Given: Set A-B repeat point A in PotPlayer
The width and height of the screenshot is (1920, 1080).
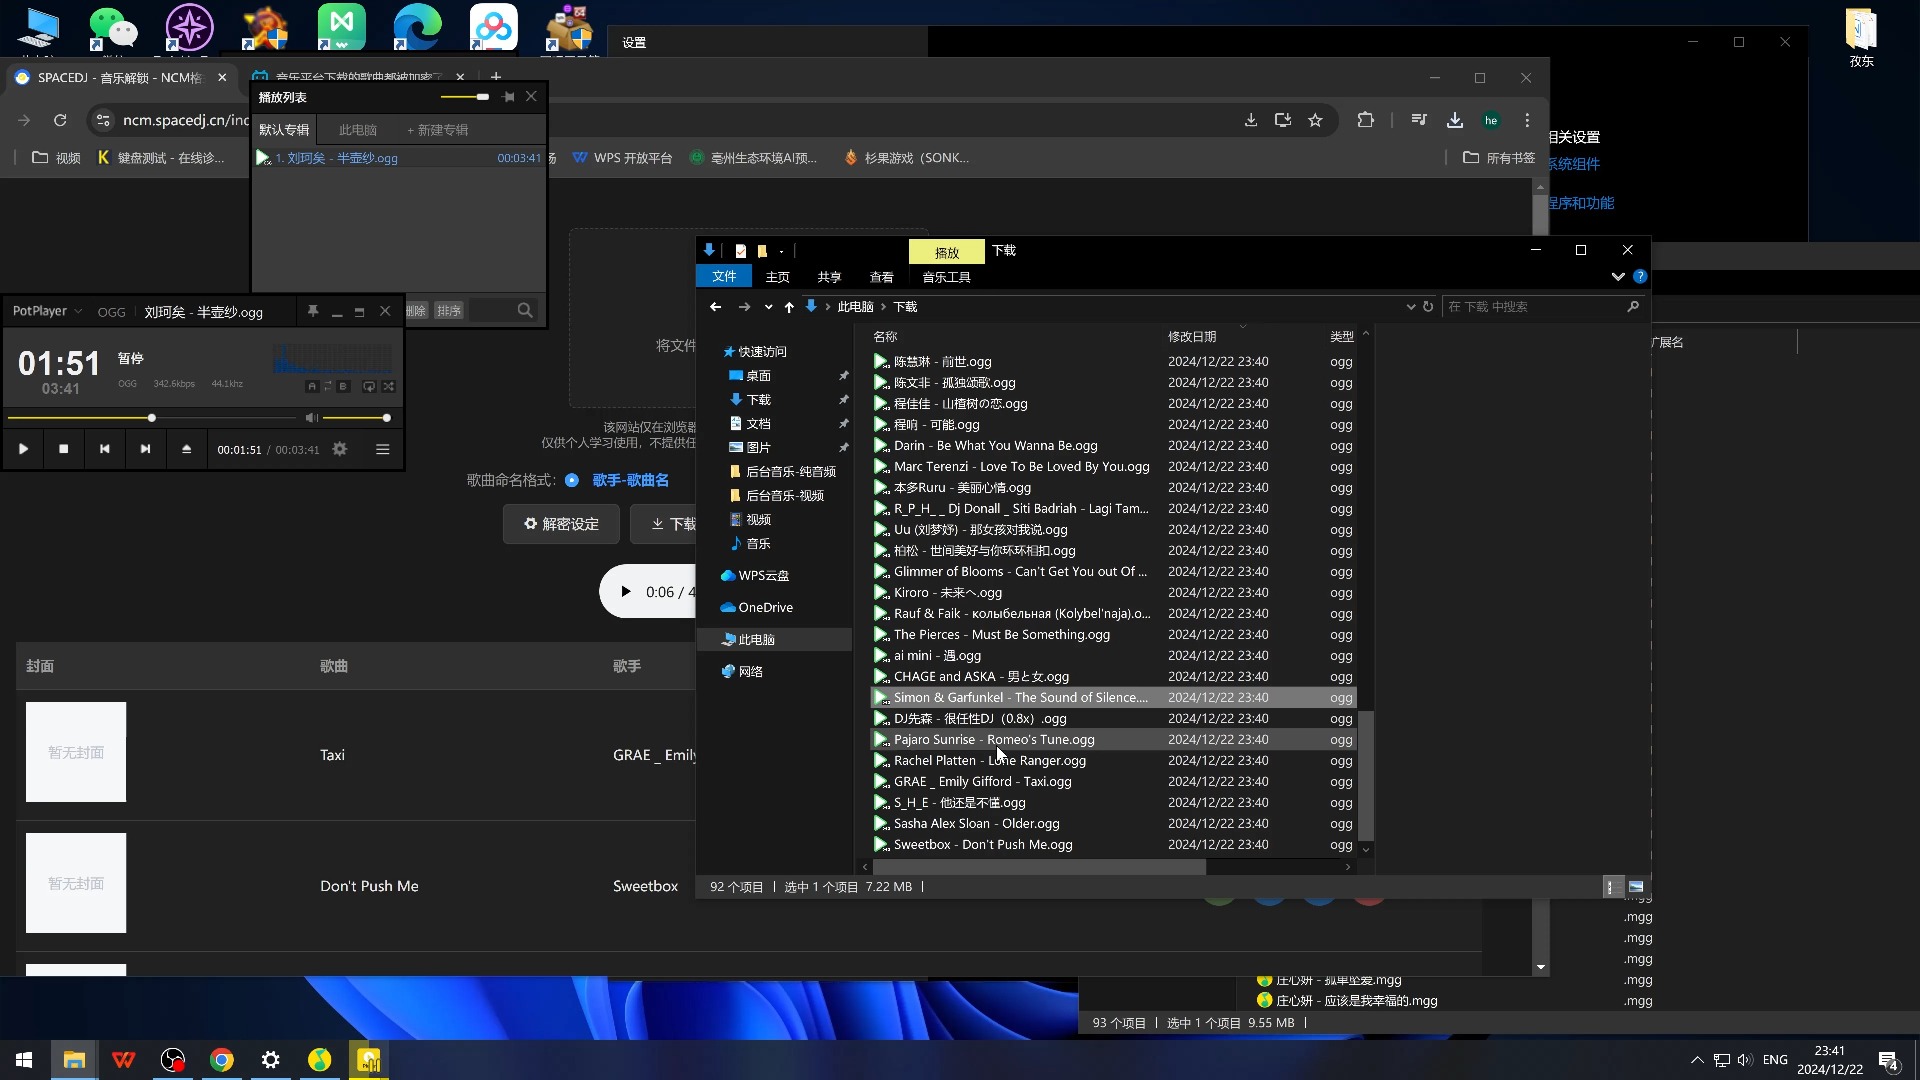Looking at the screenshot, I should click(312, 386).
